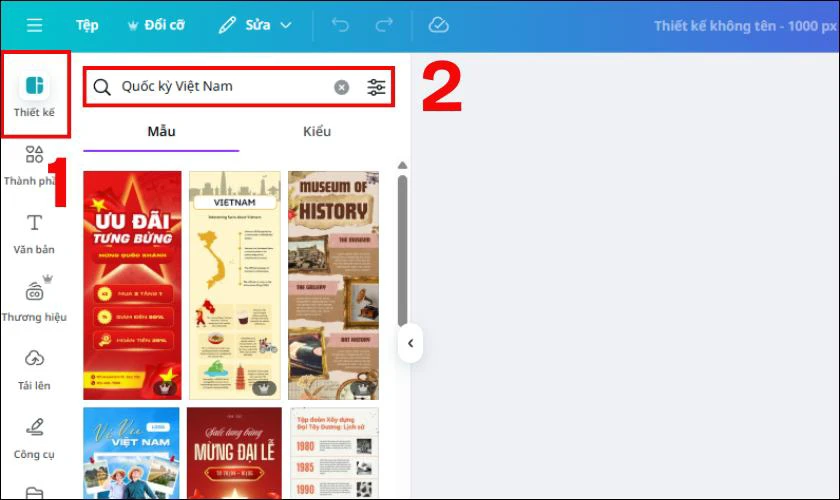Image resolution: width=840 pixels, height=500 pixels.
Task: Select the Mẫu templates tab
Action: (161, 132)
